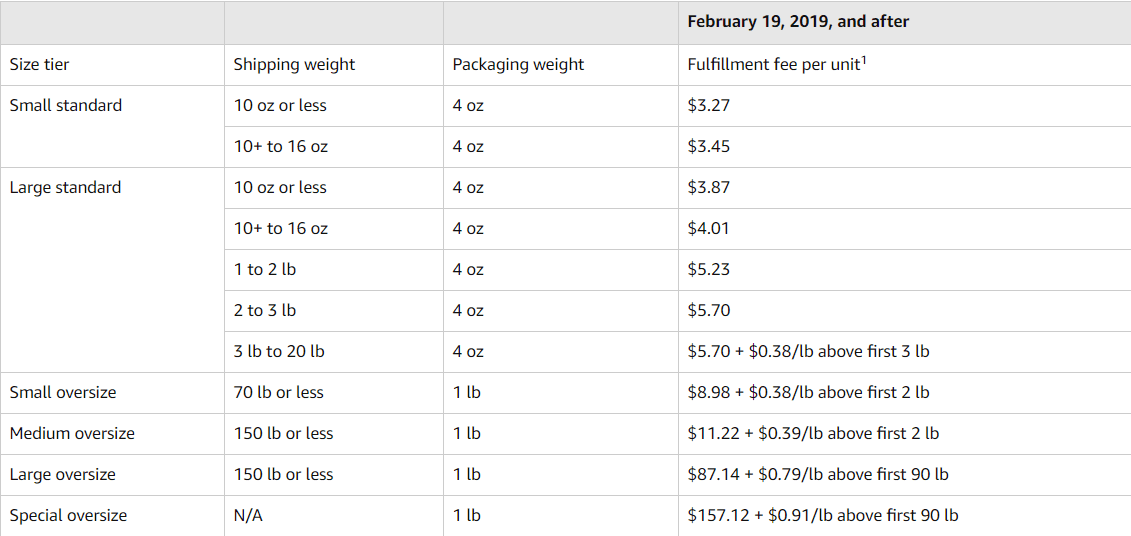Click the 'Packaging weight' column header
1131x536 pixels.
tap(518, 64)
